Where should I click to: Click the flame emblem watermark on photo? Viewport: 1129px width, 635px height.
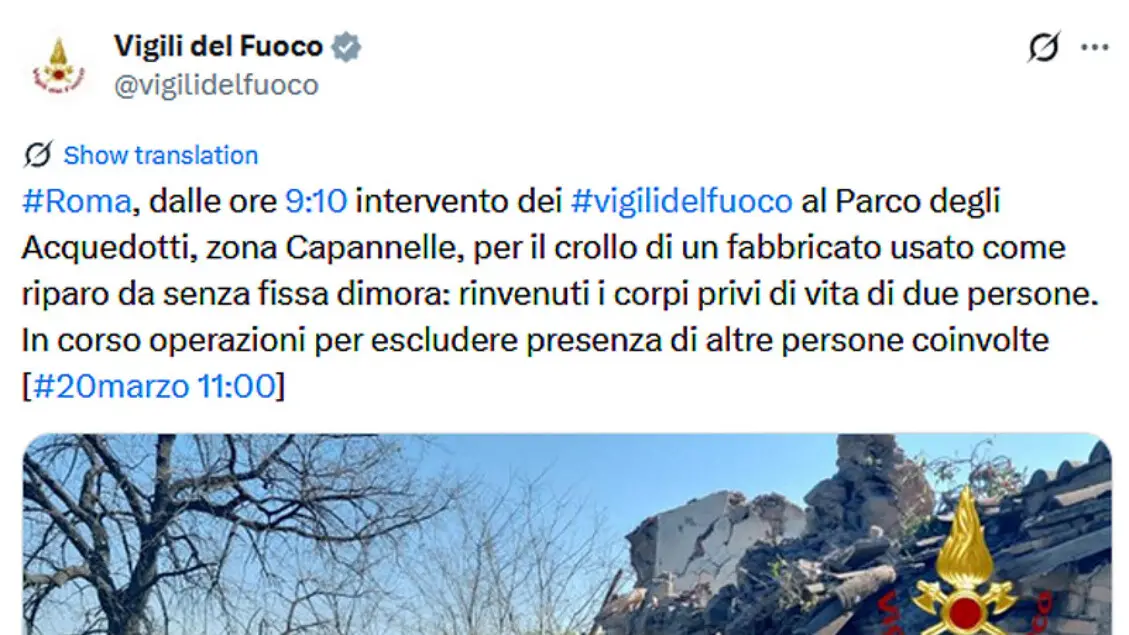[x=965, y=564]
